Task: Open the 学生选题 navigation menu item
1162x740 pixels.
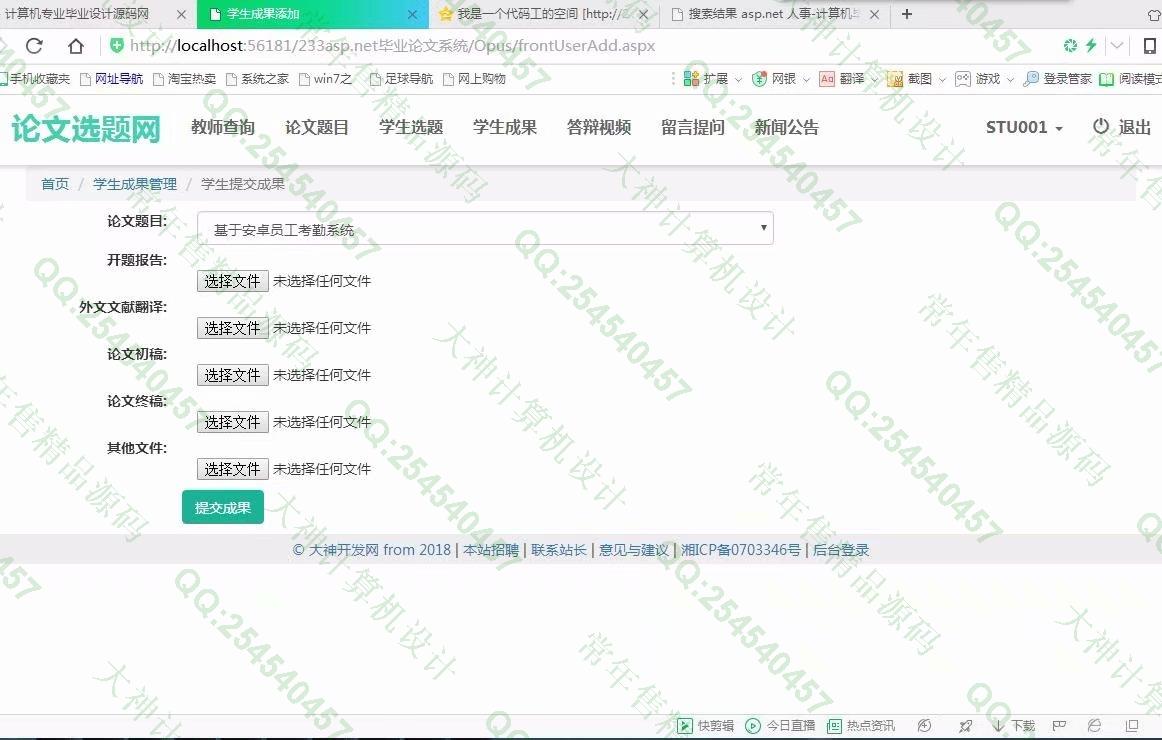Action: (x=411, y=127)
